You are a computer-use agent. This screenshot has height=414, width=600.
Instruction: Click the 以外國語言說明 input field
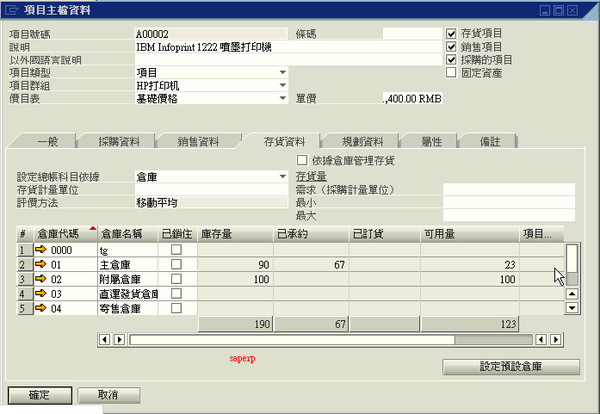click(289, 60)
